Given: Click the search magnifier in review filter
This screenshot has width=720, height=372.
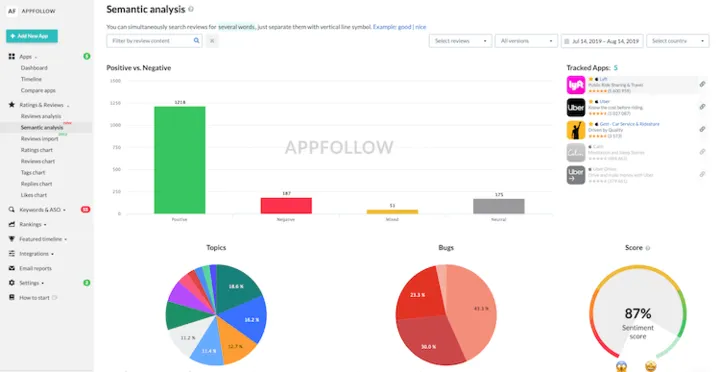Looking at the screenshot, I should (x=196, y=40).
